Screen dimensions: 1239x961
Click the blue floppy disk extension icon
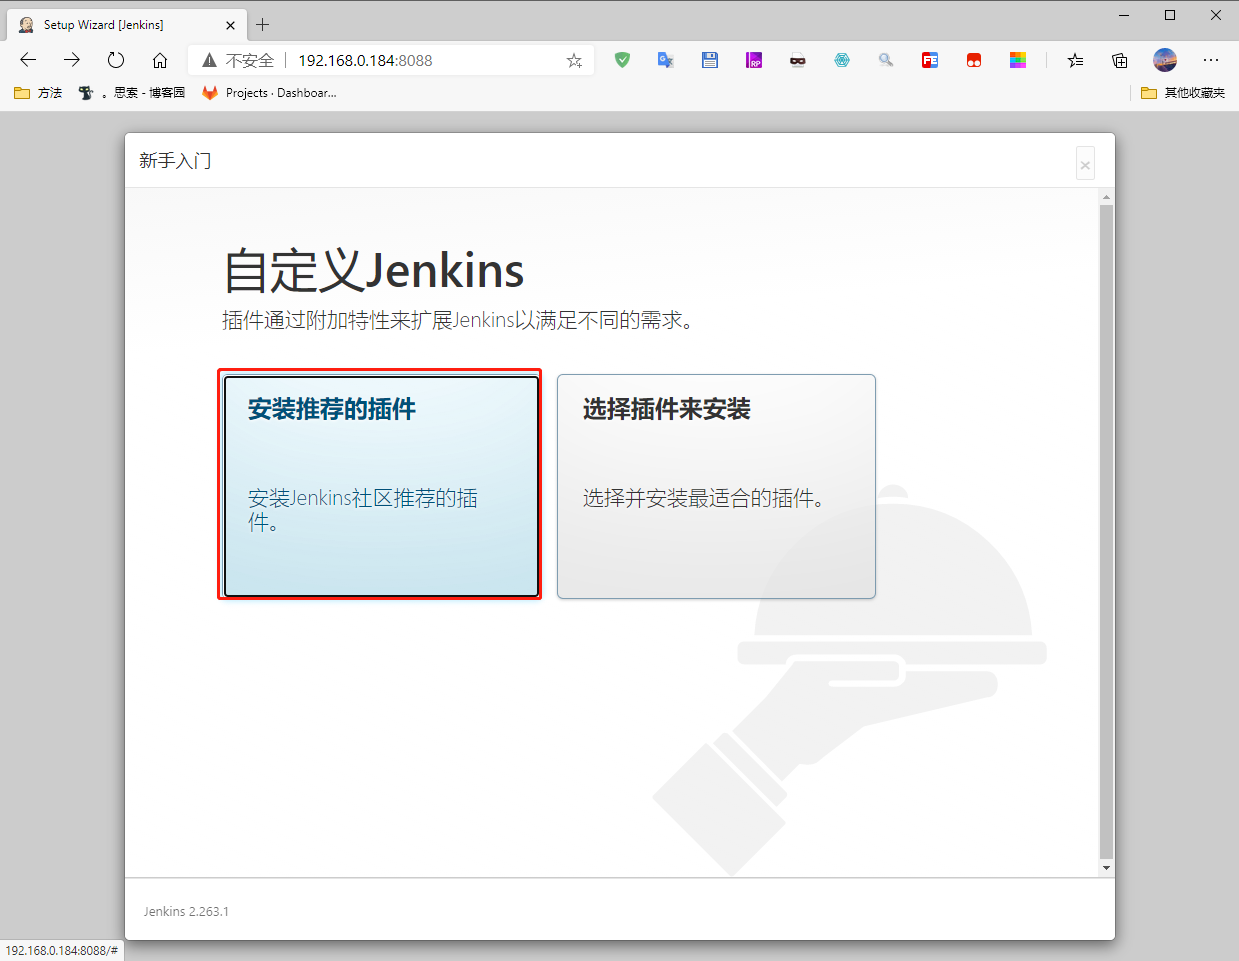pyautogui.click(x=710, y=60)
